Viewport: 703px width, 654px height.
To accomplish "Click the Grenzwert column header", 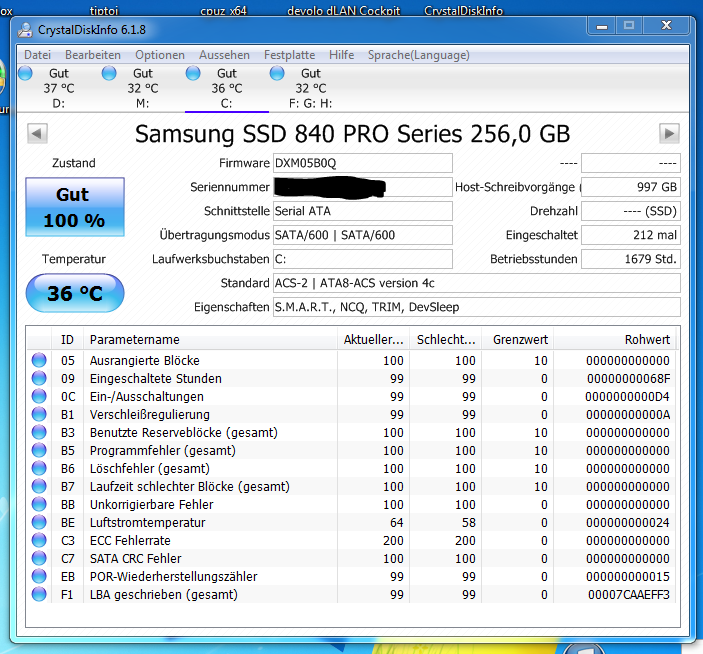I will (x=518, y=340).
